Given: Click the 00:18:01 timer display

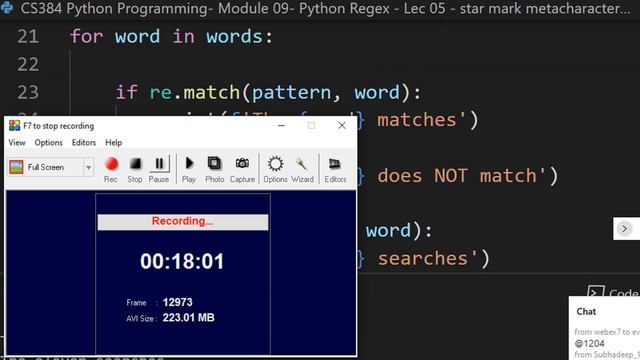Looking at the screenshot, I should coord(182,261).
